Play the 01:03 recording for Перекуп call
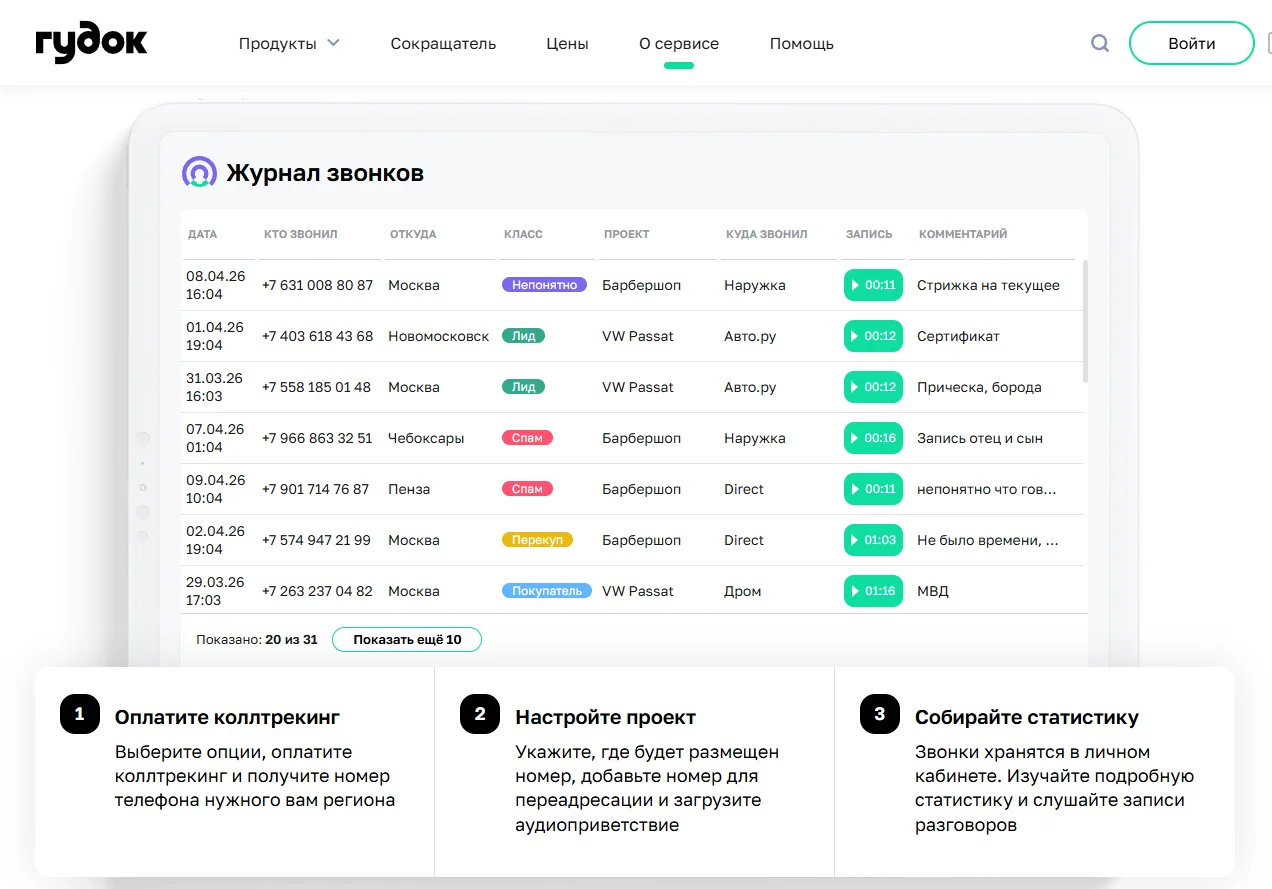Screen dimensions: 1272x889 click(x=873, y=540)
